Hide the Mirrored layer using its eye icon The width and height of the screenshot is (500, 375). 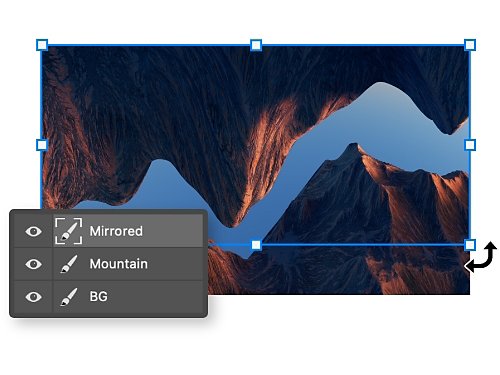click(x=33, y=231)
